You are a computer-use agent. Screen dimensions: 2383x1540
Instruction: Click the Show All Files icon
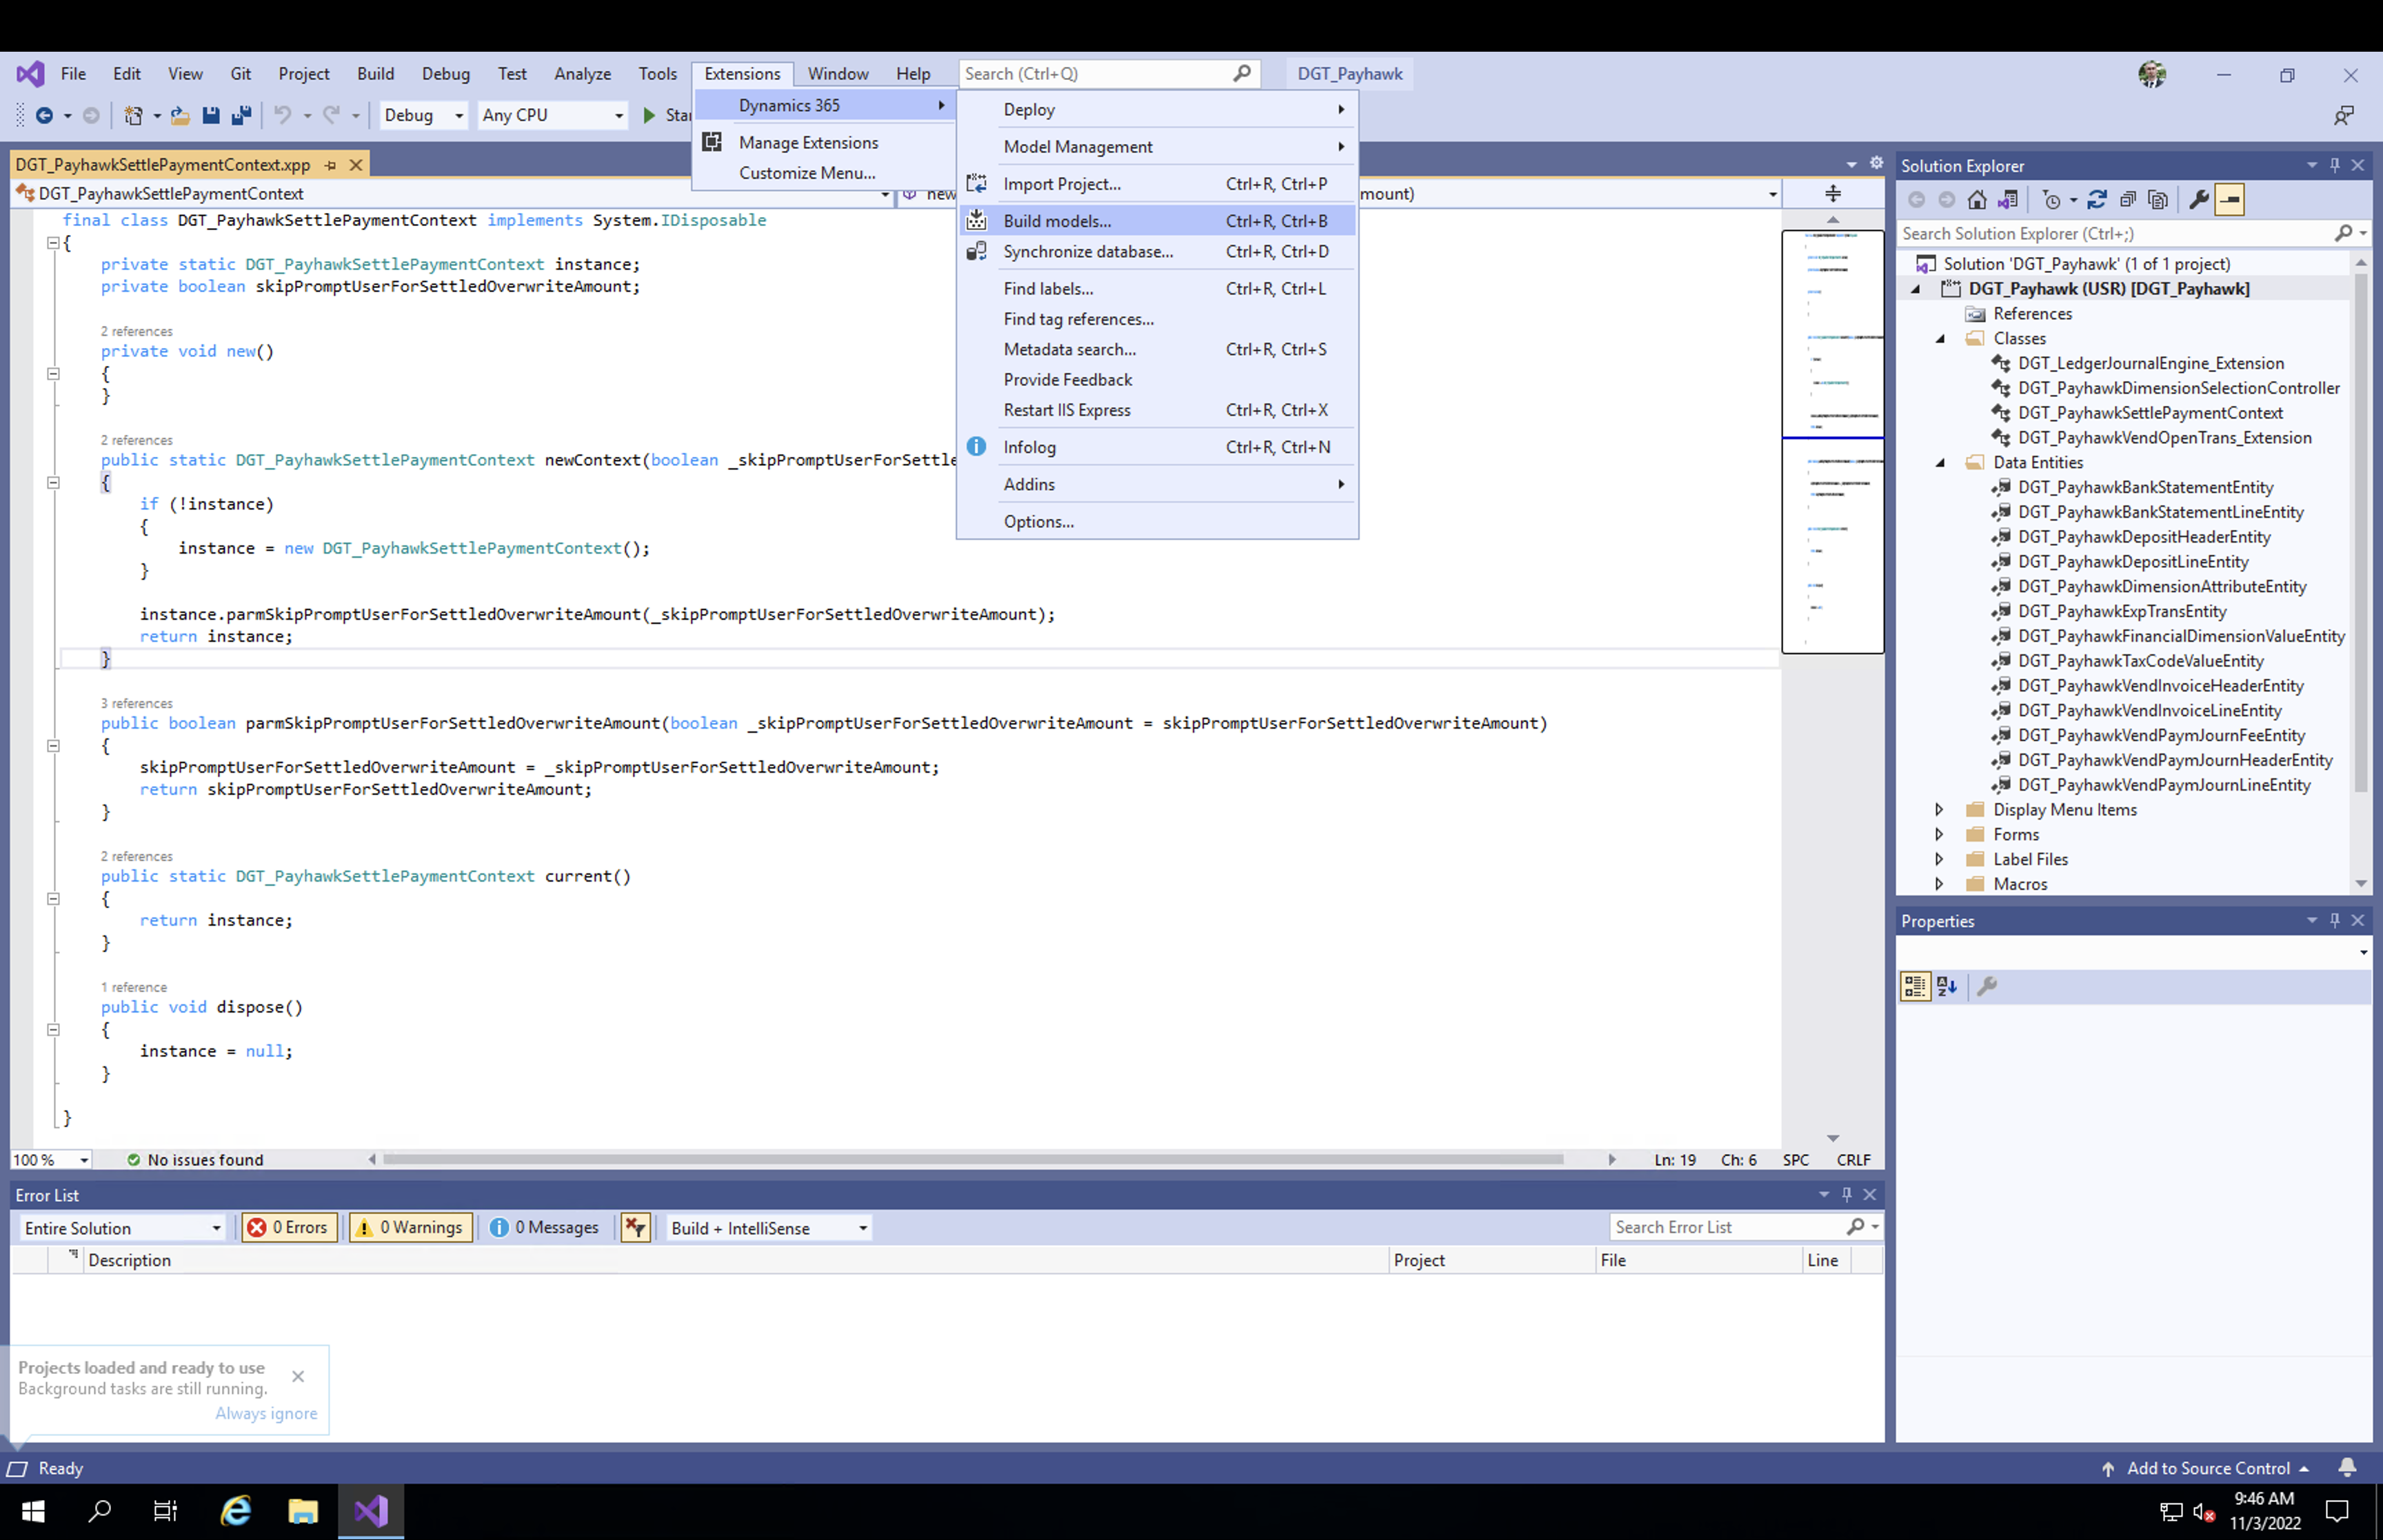[x=2158, y=200]
